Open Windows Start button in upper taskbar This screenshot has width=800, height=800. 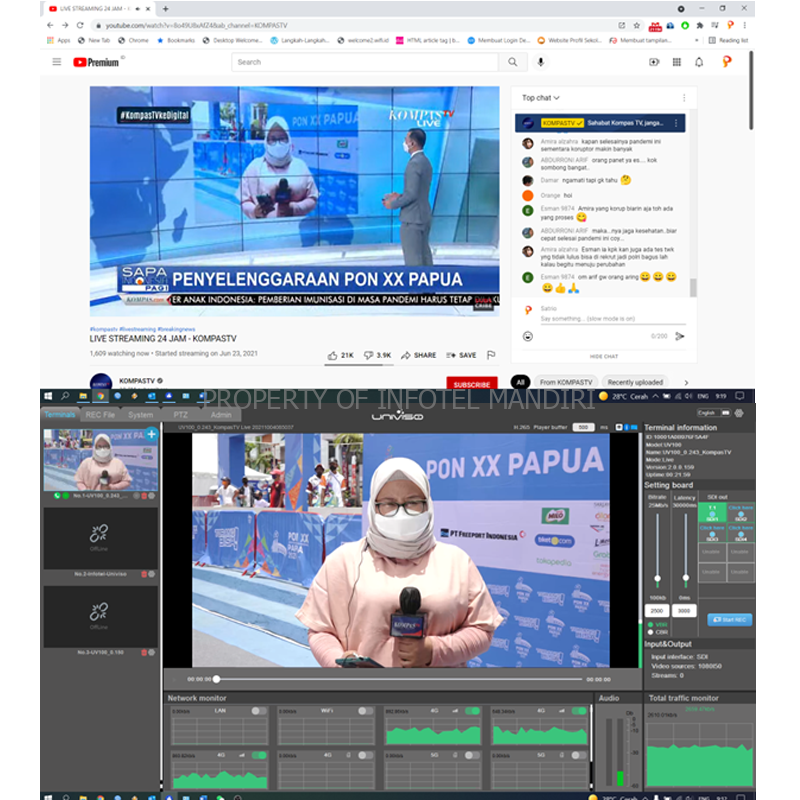click(48, 396)
